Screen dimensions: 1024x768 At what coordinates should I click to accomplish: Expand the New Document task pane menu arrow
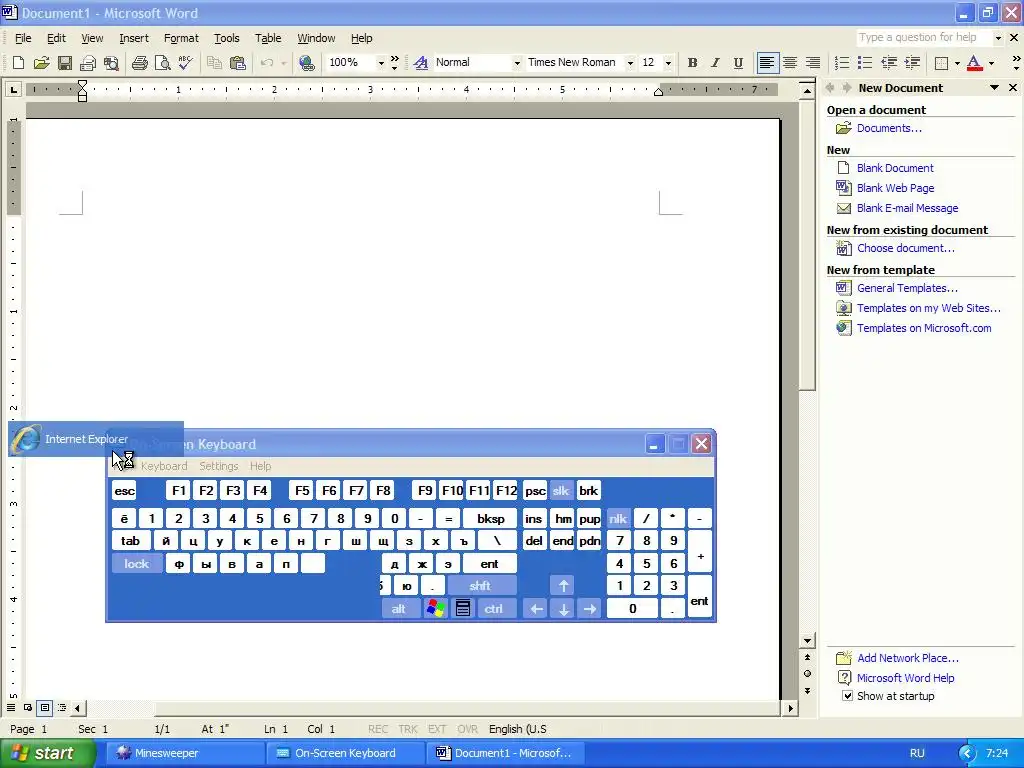point(994,88)
